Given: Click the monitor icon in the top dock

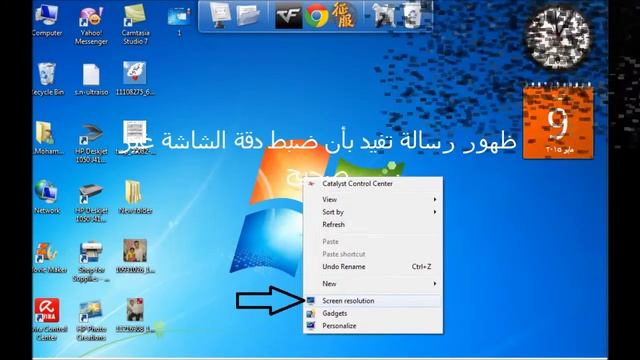Looking at the screenshot, I should (x=220, y=15).
